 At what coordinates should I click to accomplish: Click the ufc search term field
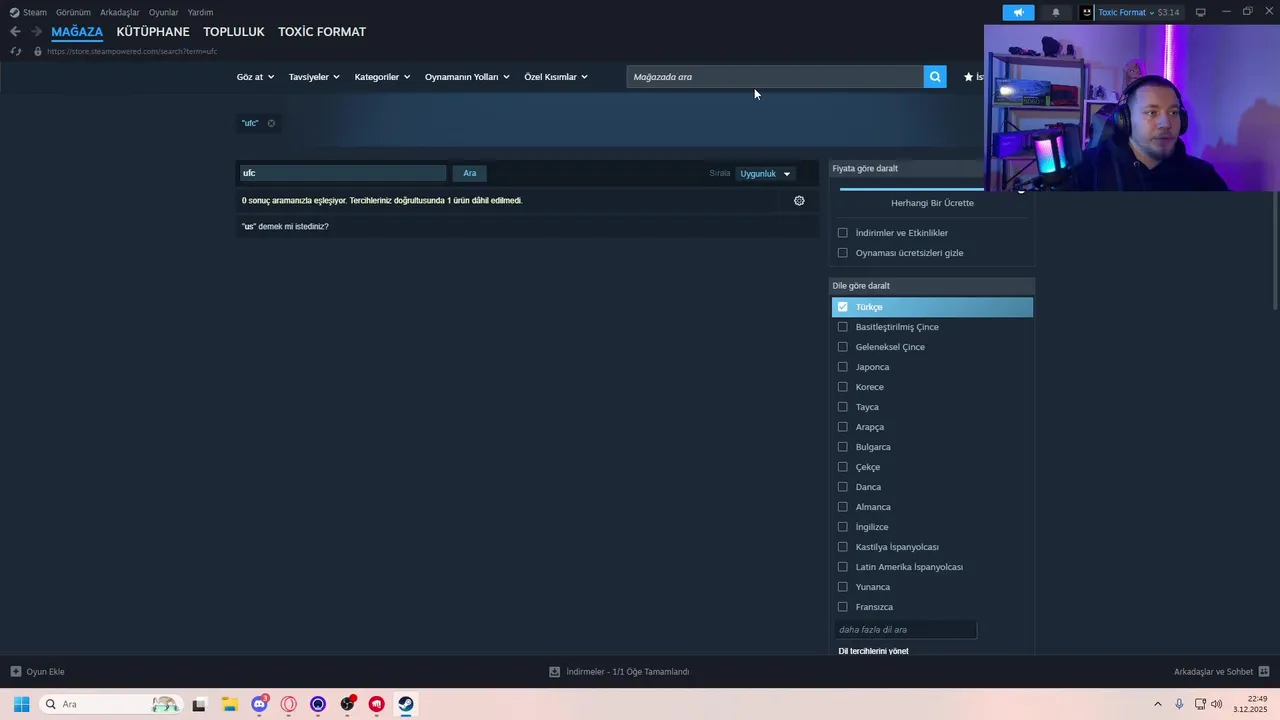point(342,173)
